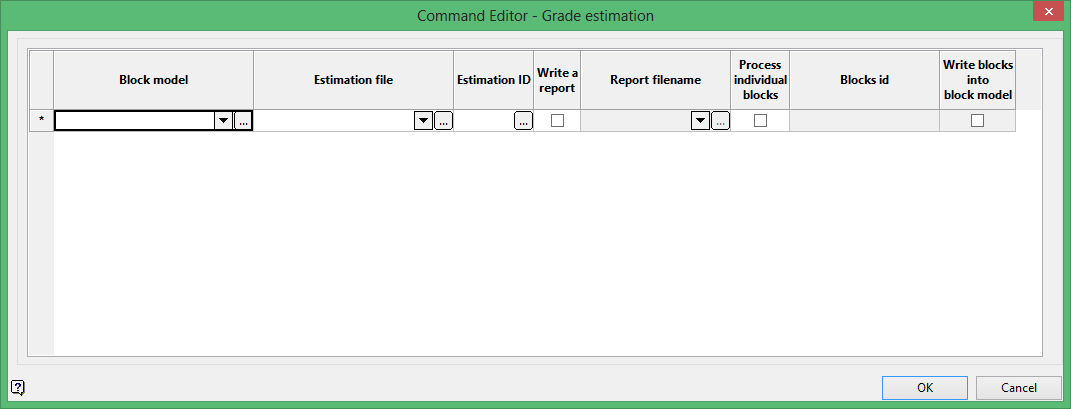Close the Command Editor window
The height and width of the screenshot is (409, 1071).
[x=1044, y=14]
